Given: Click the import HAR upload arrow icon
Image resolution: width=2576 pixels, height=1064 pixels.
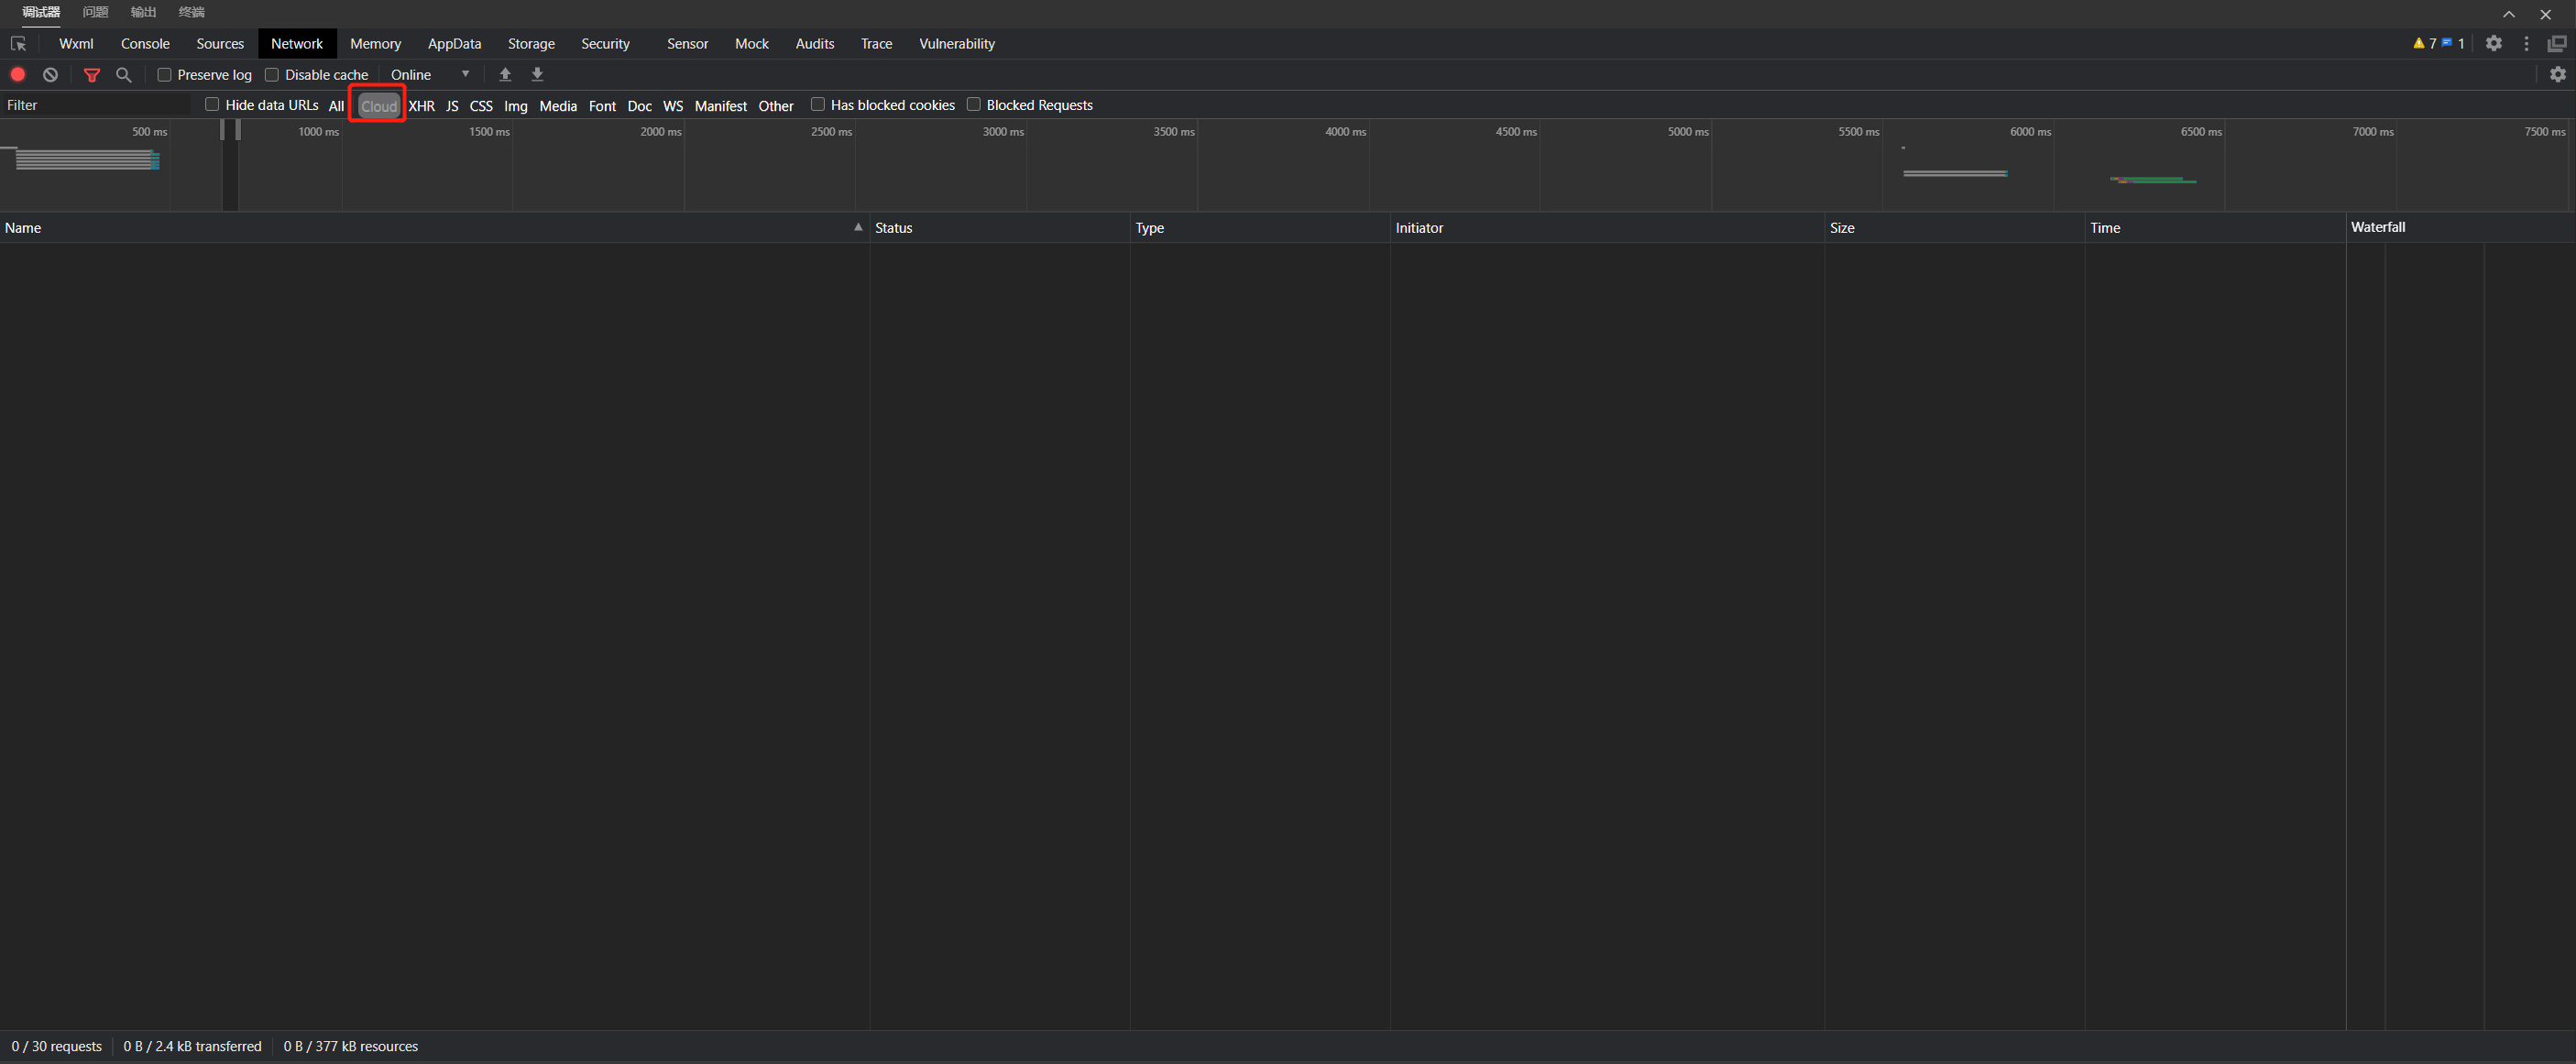Looking at the screenshot, I should (505, 75).
